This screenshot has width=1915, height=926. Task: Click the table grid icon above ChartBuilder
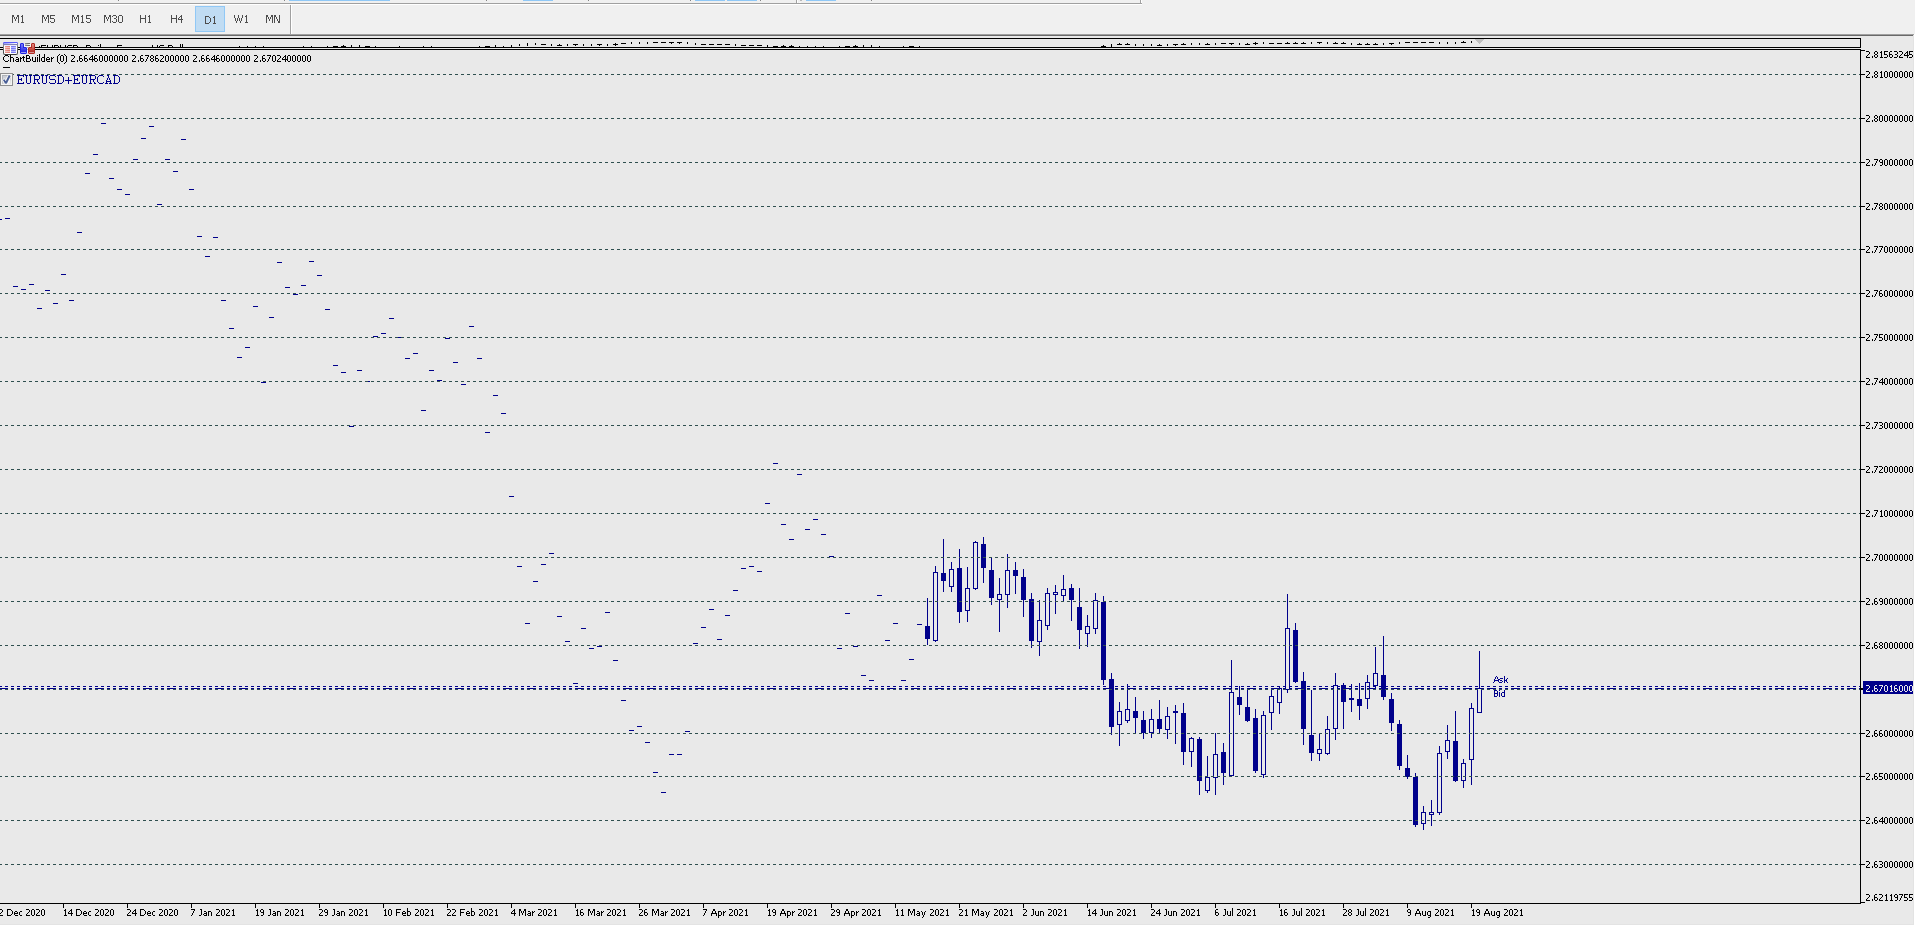10,48
